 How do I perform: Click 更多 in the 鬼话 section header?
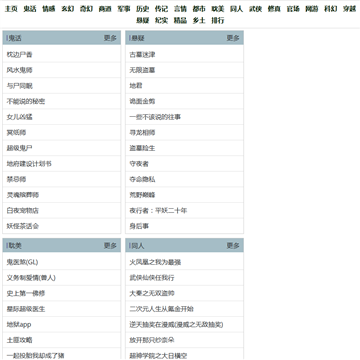pyautogui.click(x=110, y=38)
